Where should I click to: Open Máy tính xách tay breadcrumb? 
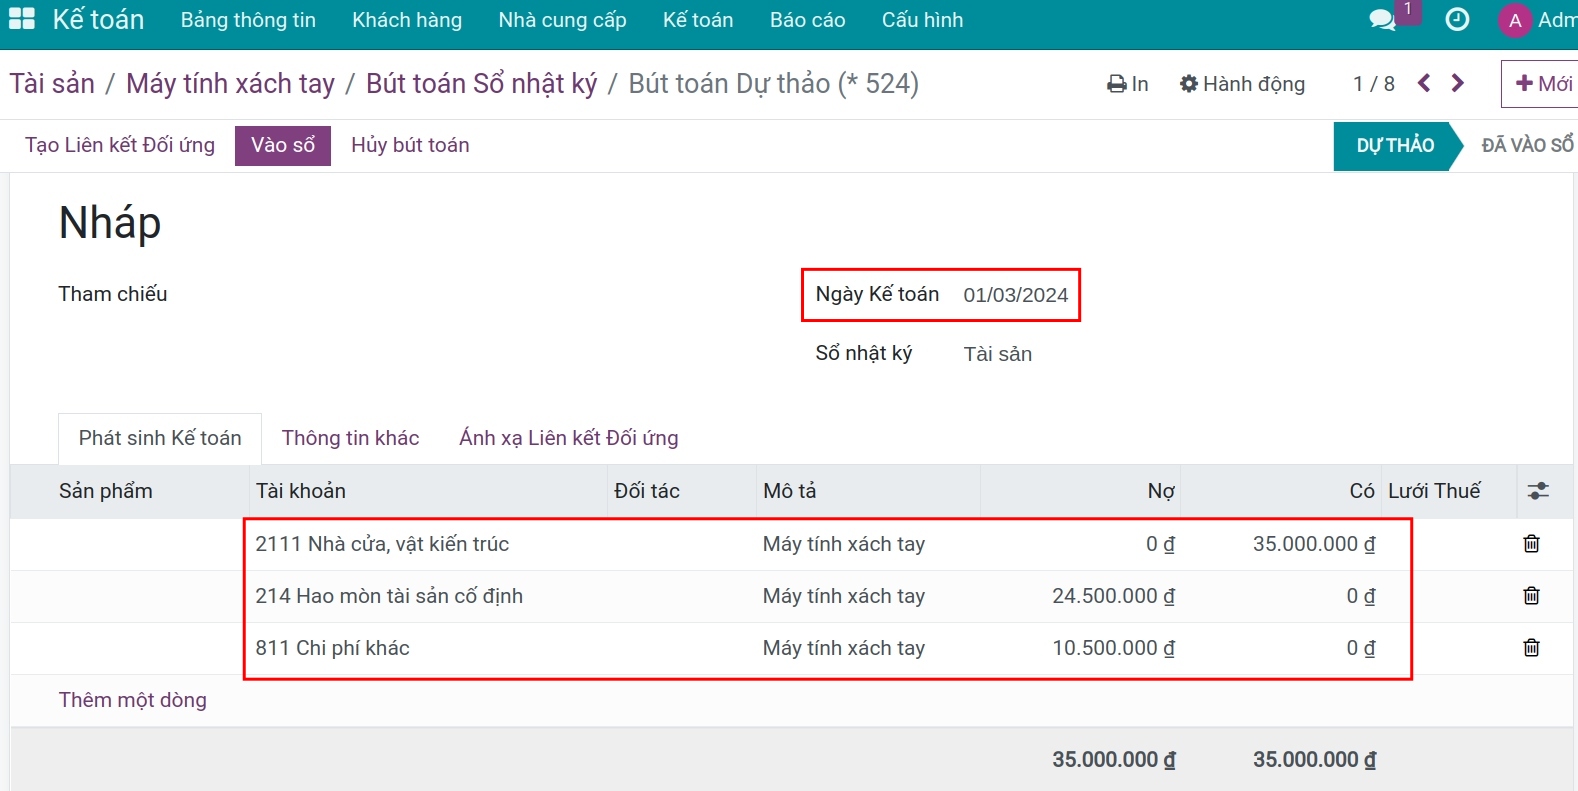coord(230,84)
